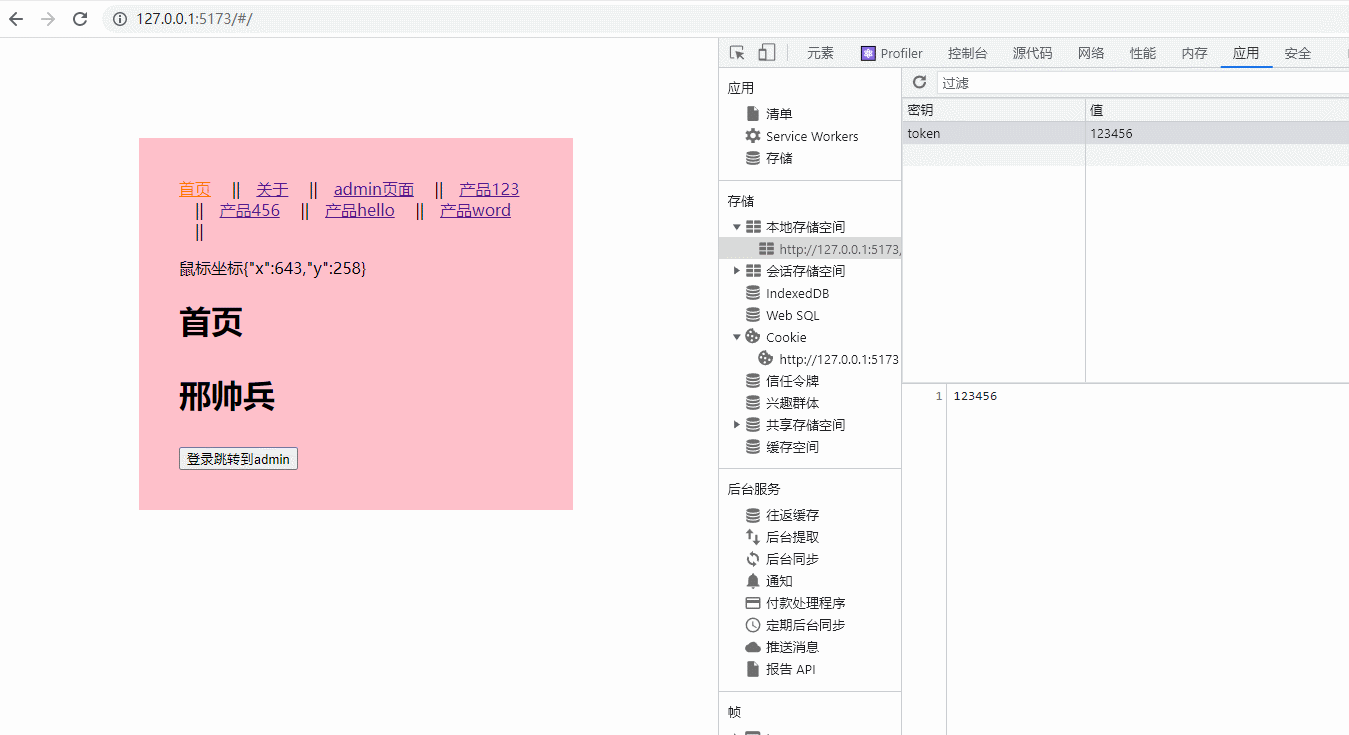Click the 往返缓存 database icon
This screenshot has height=735, width=1349.
[x=753, y=515]
